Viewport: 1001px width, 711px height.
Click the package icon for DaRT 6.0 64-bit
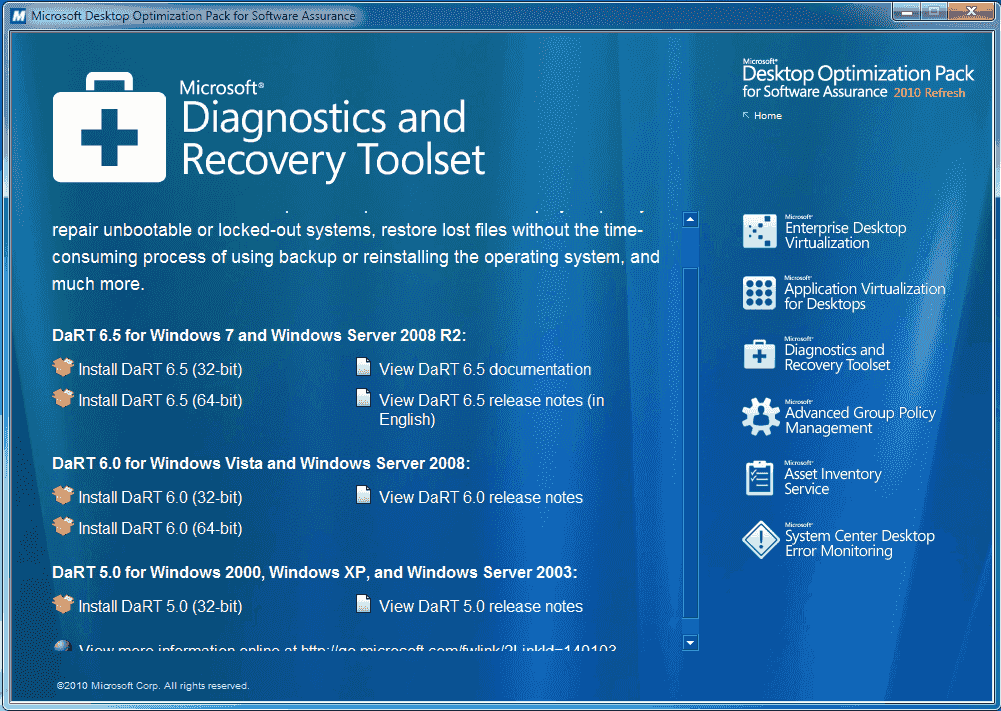[x=63, y=527]
